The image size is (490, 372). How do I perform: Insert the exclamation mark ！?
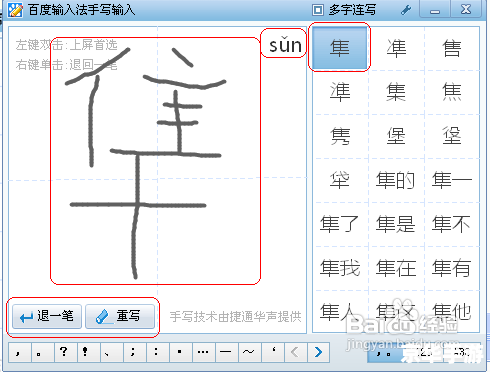pos(89,352)
